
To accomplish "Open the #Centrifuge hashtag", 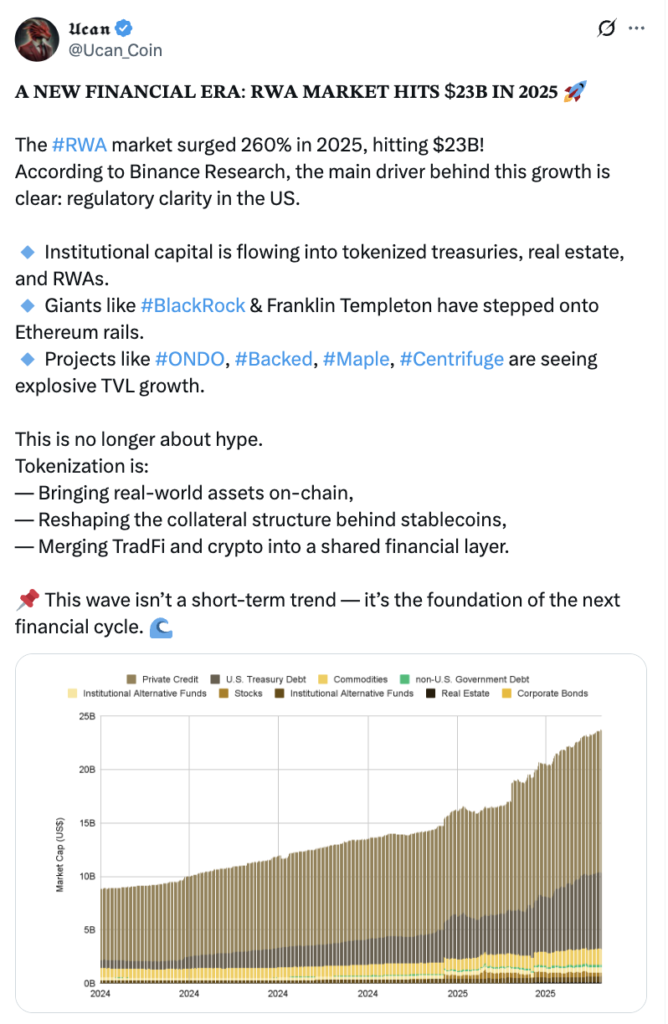I will 451,358.
